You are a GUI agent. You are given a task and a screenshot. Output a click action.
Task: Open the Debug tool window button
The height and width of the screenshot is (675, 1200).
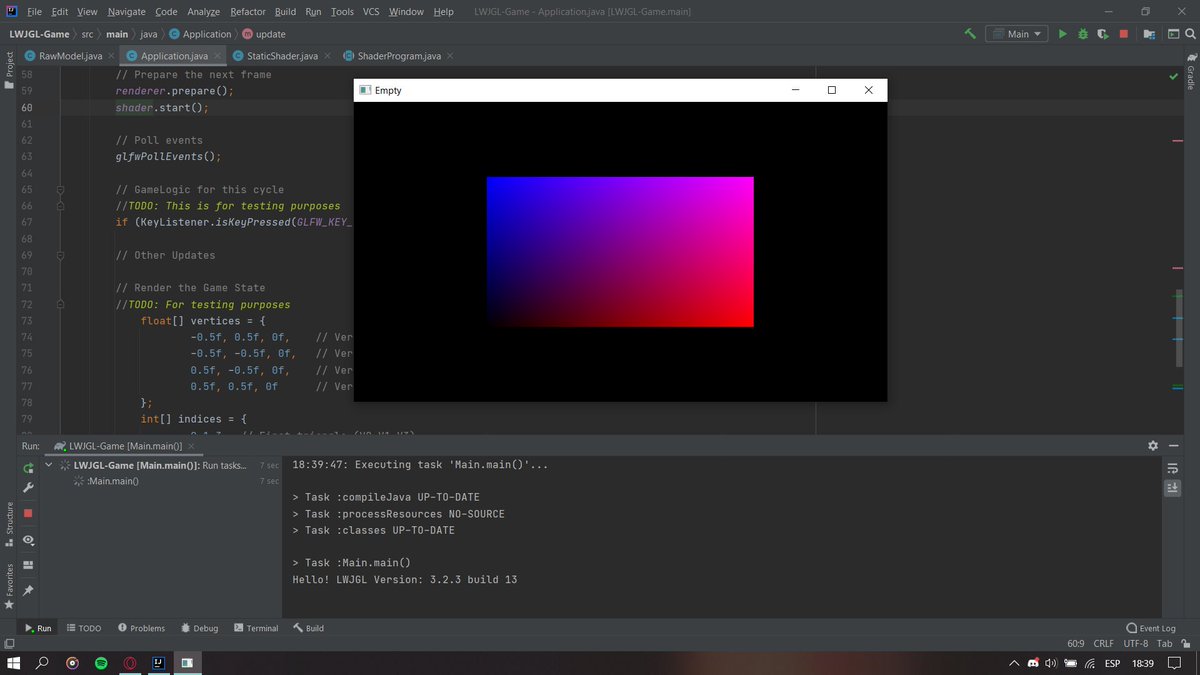(199, 628)
